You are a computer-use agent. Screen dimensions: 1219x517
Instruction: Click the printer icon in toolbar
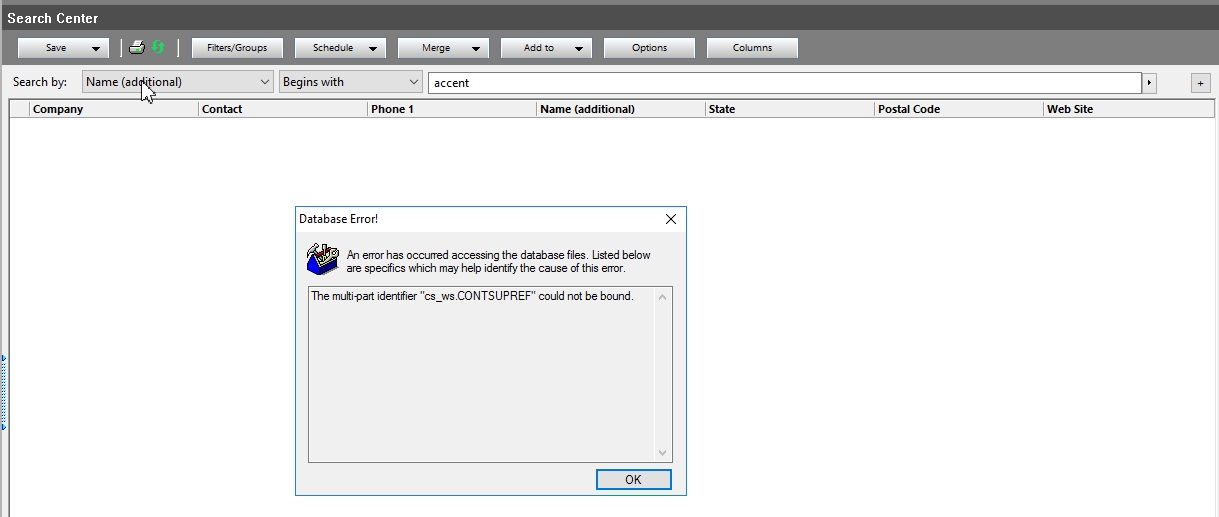137,48
